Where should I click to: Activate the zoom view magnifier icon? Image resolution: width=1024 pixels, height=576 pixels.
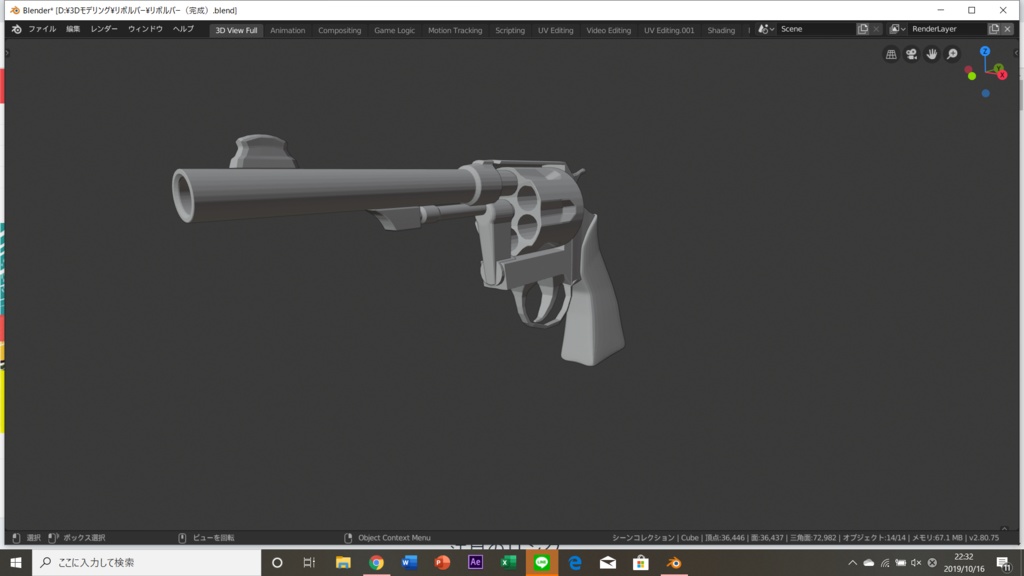(952, 54)
